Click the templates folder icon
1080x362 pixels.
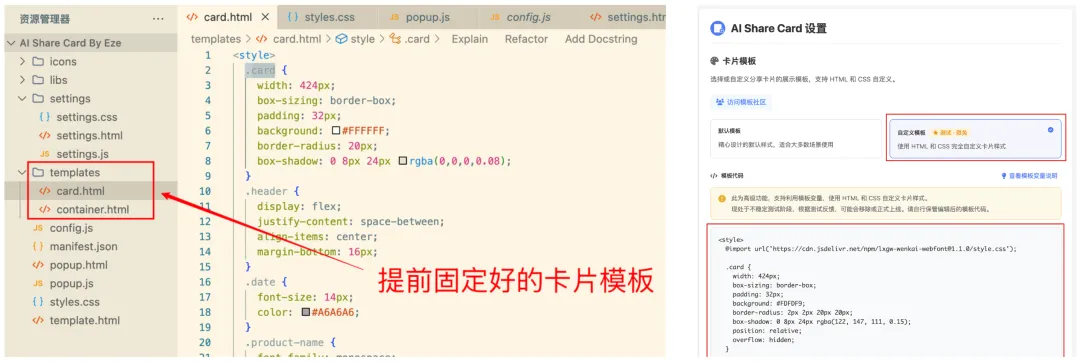click(39, 172)
